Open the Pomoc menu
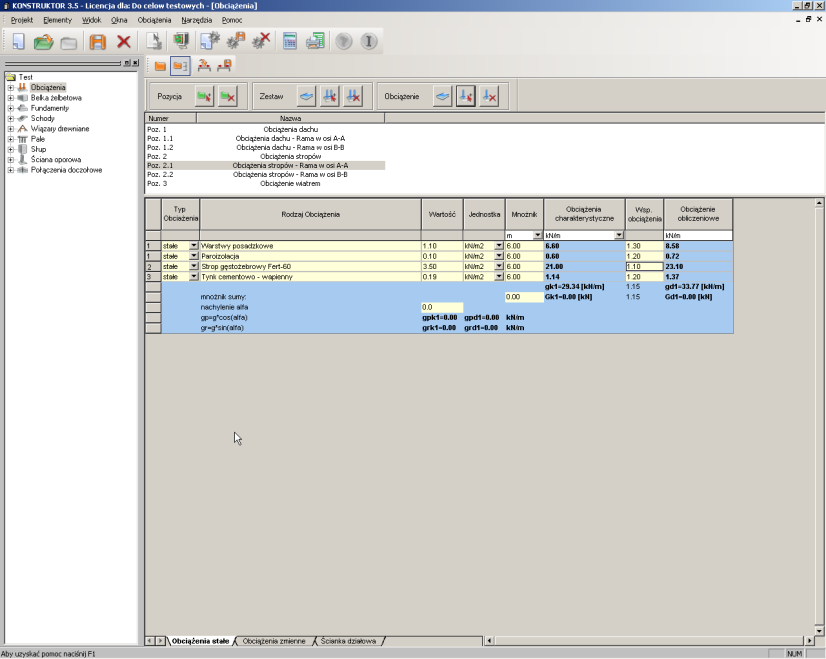 (x=232, y=20)
